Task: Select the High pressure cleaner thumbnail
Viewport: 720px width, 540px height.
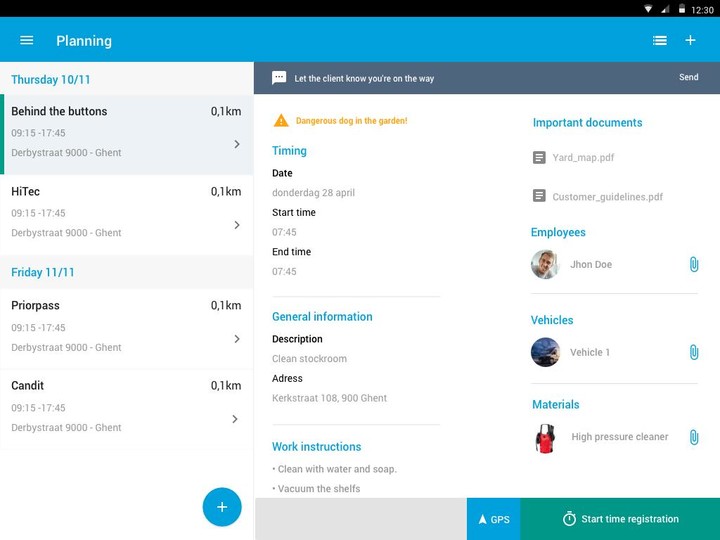Action: [x=545, y=438]
